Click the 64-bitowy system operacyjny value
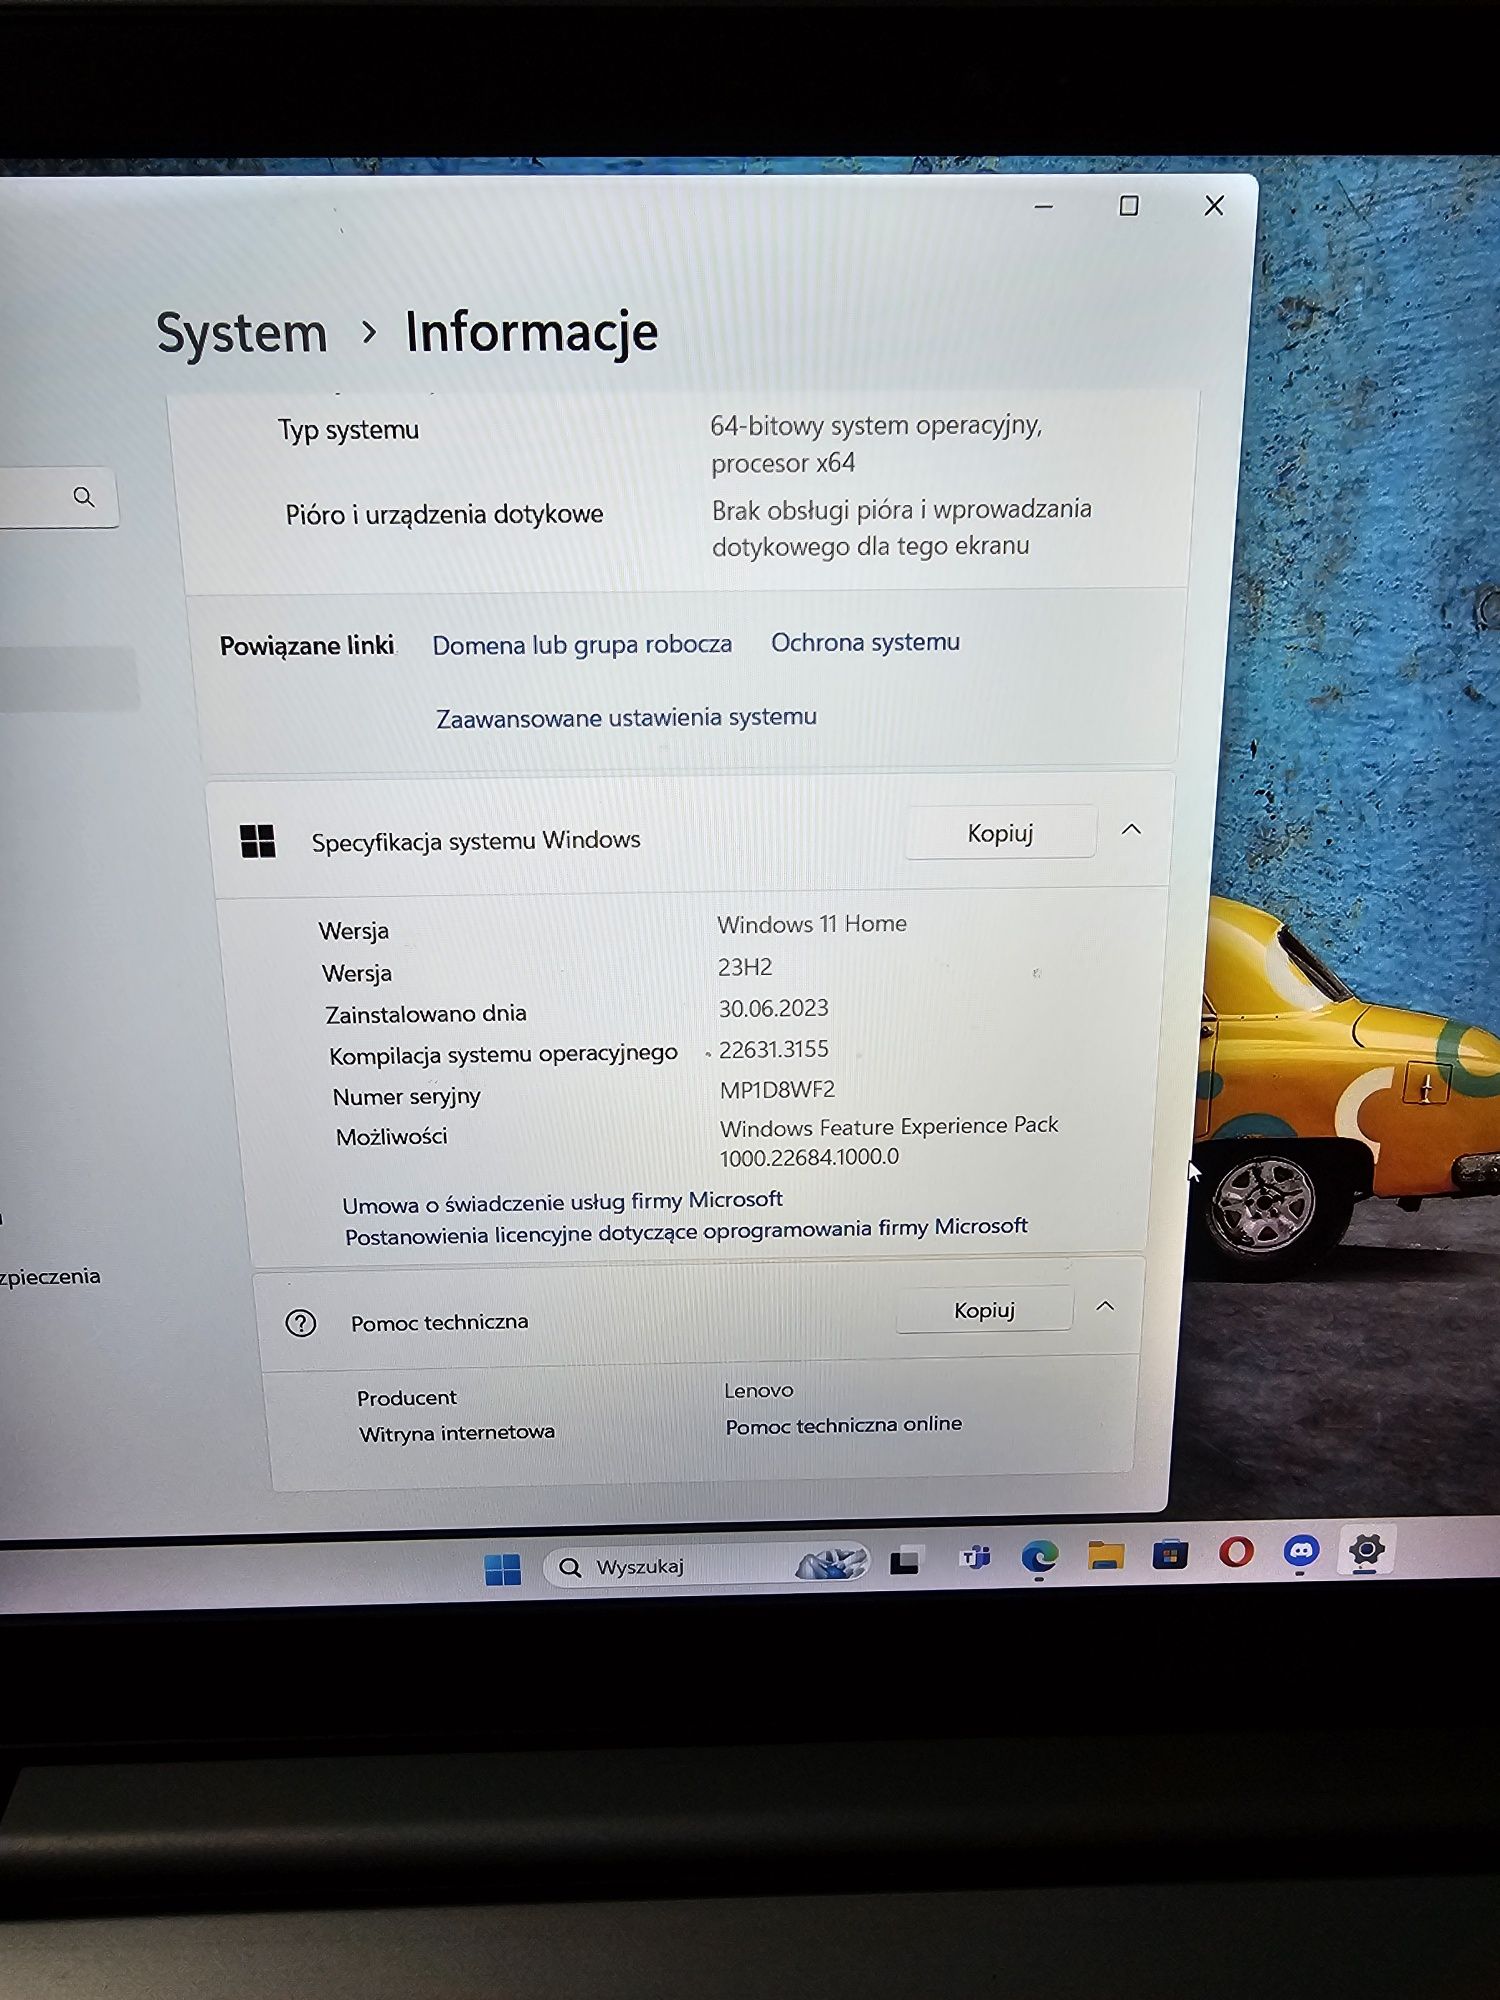The image size is (1500, 2000). 876,444
